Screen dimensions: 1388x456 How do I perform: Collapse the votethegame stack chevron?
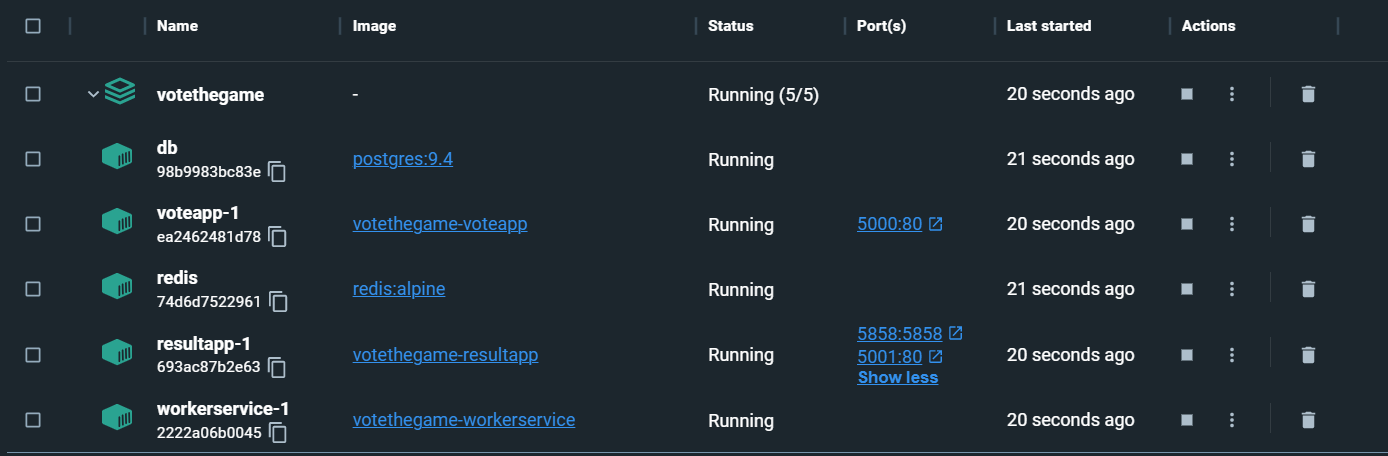click(93, 94)
